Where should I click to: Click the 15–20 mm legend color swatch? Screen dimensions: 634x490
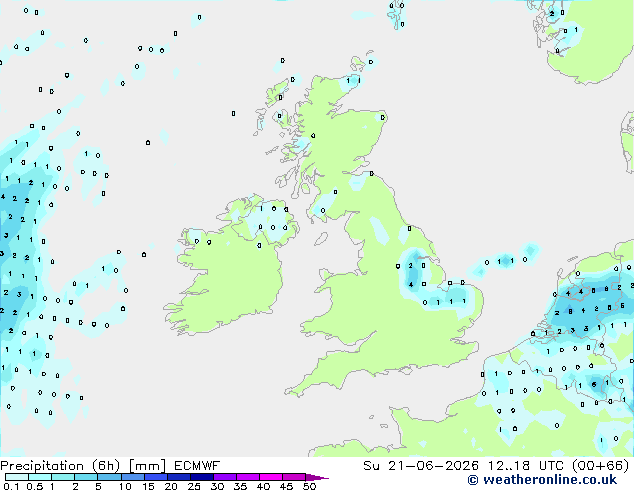coord(156,477)
